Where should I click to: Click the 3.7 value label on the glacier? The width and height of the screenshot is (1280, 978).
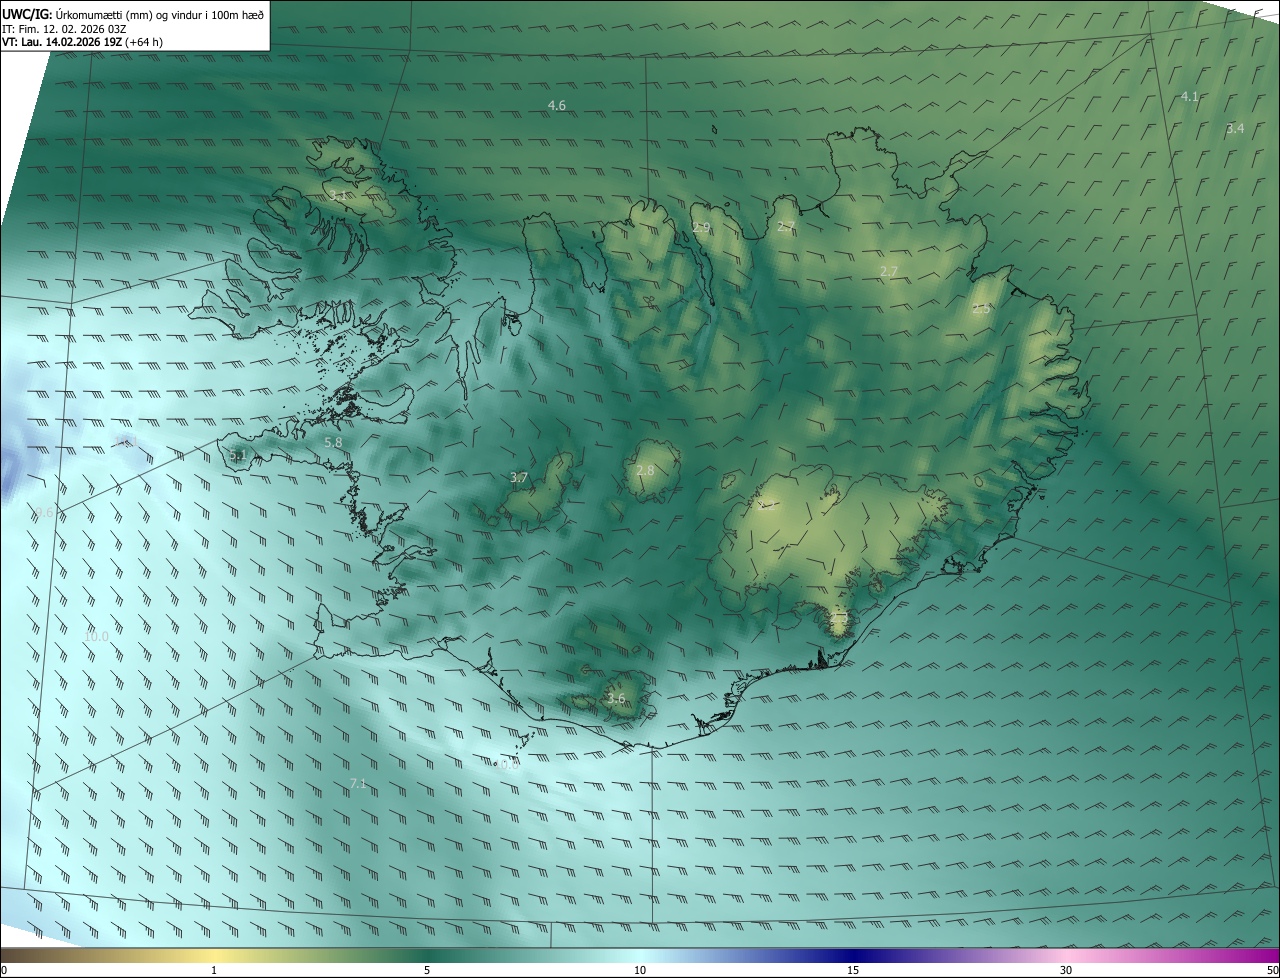[x=518, y=478]
